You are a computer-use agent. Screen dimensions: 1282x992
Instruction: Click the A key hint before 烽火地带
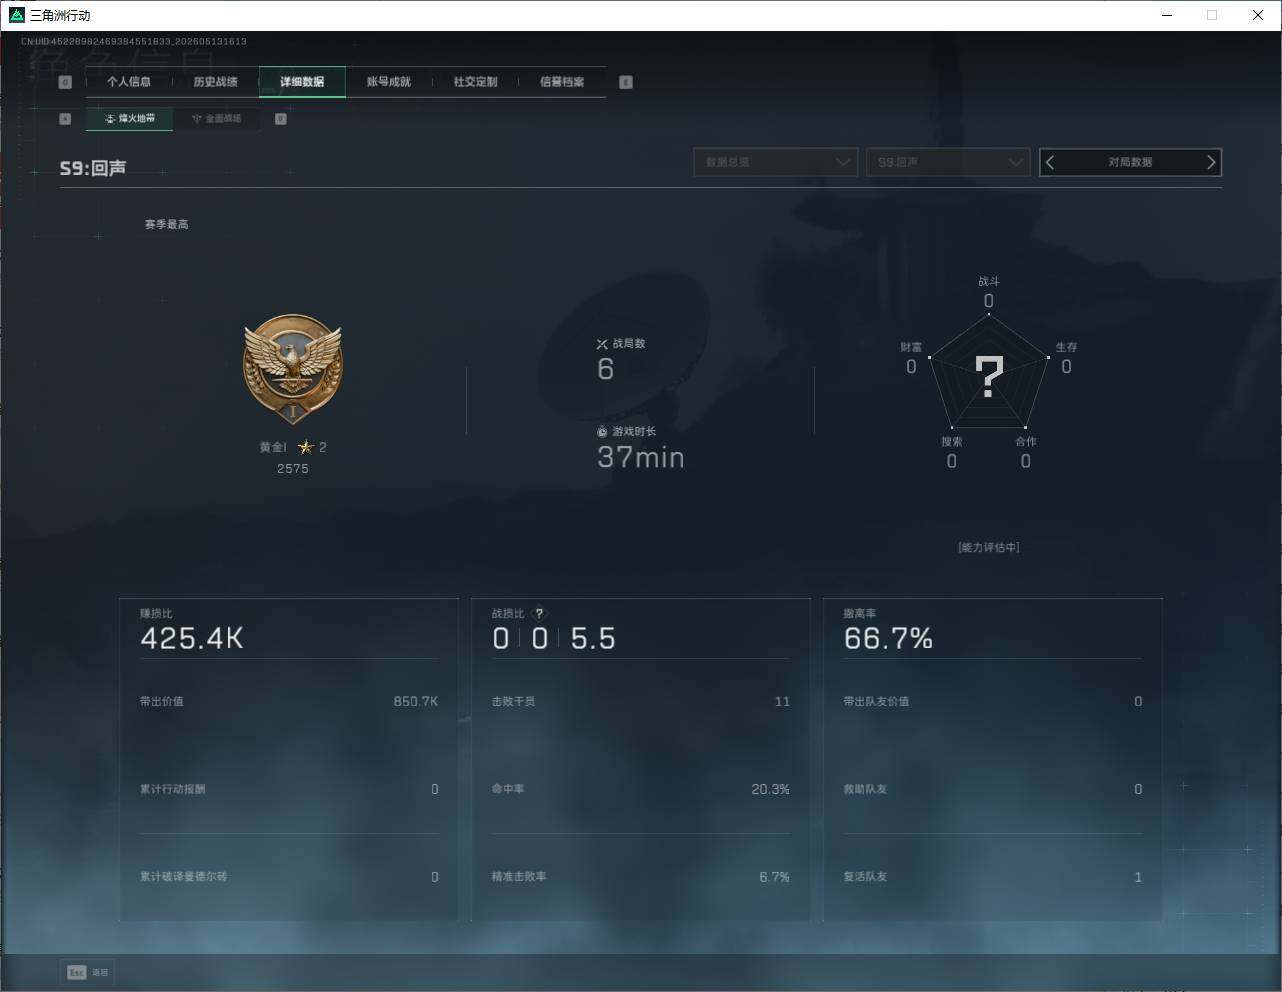(65, 119)
